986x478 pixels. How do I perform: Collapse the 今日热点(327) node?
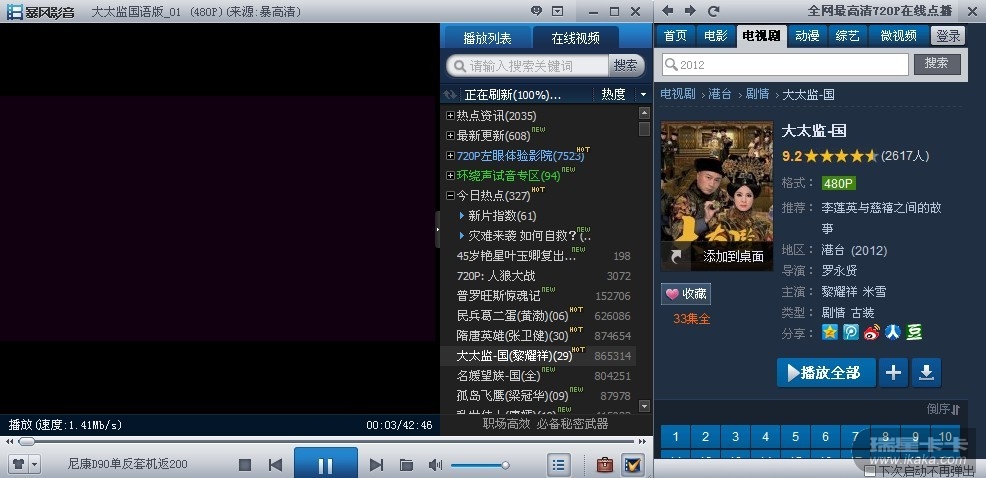point(450,196)
